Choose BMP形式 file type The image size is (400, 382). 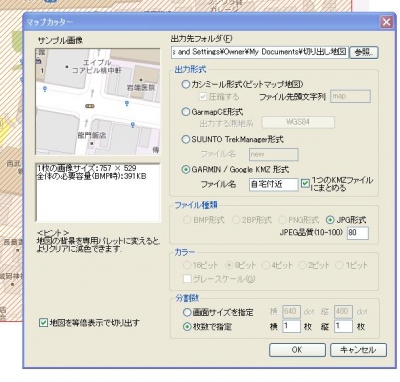(x=187, y=220)
